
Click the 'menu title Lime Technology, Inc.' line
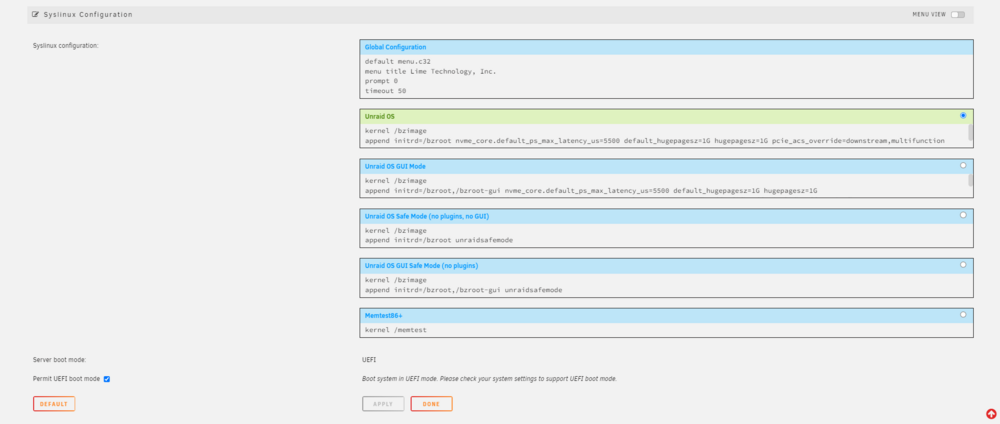tap(430, 71)
